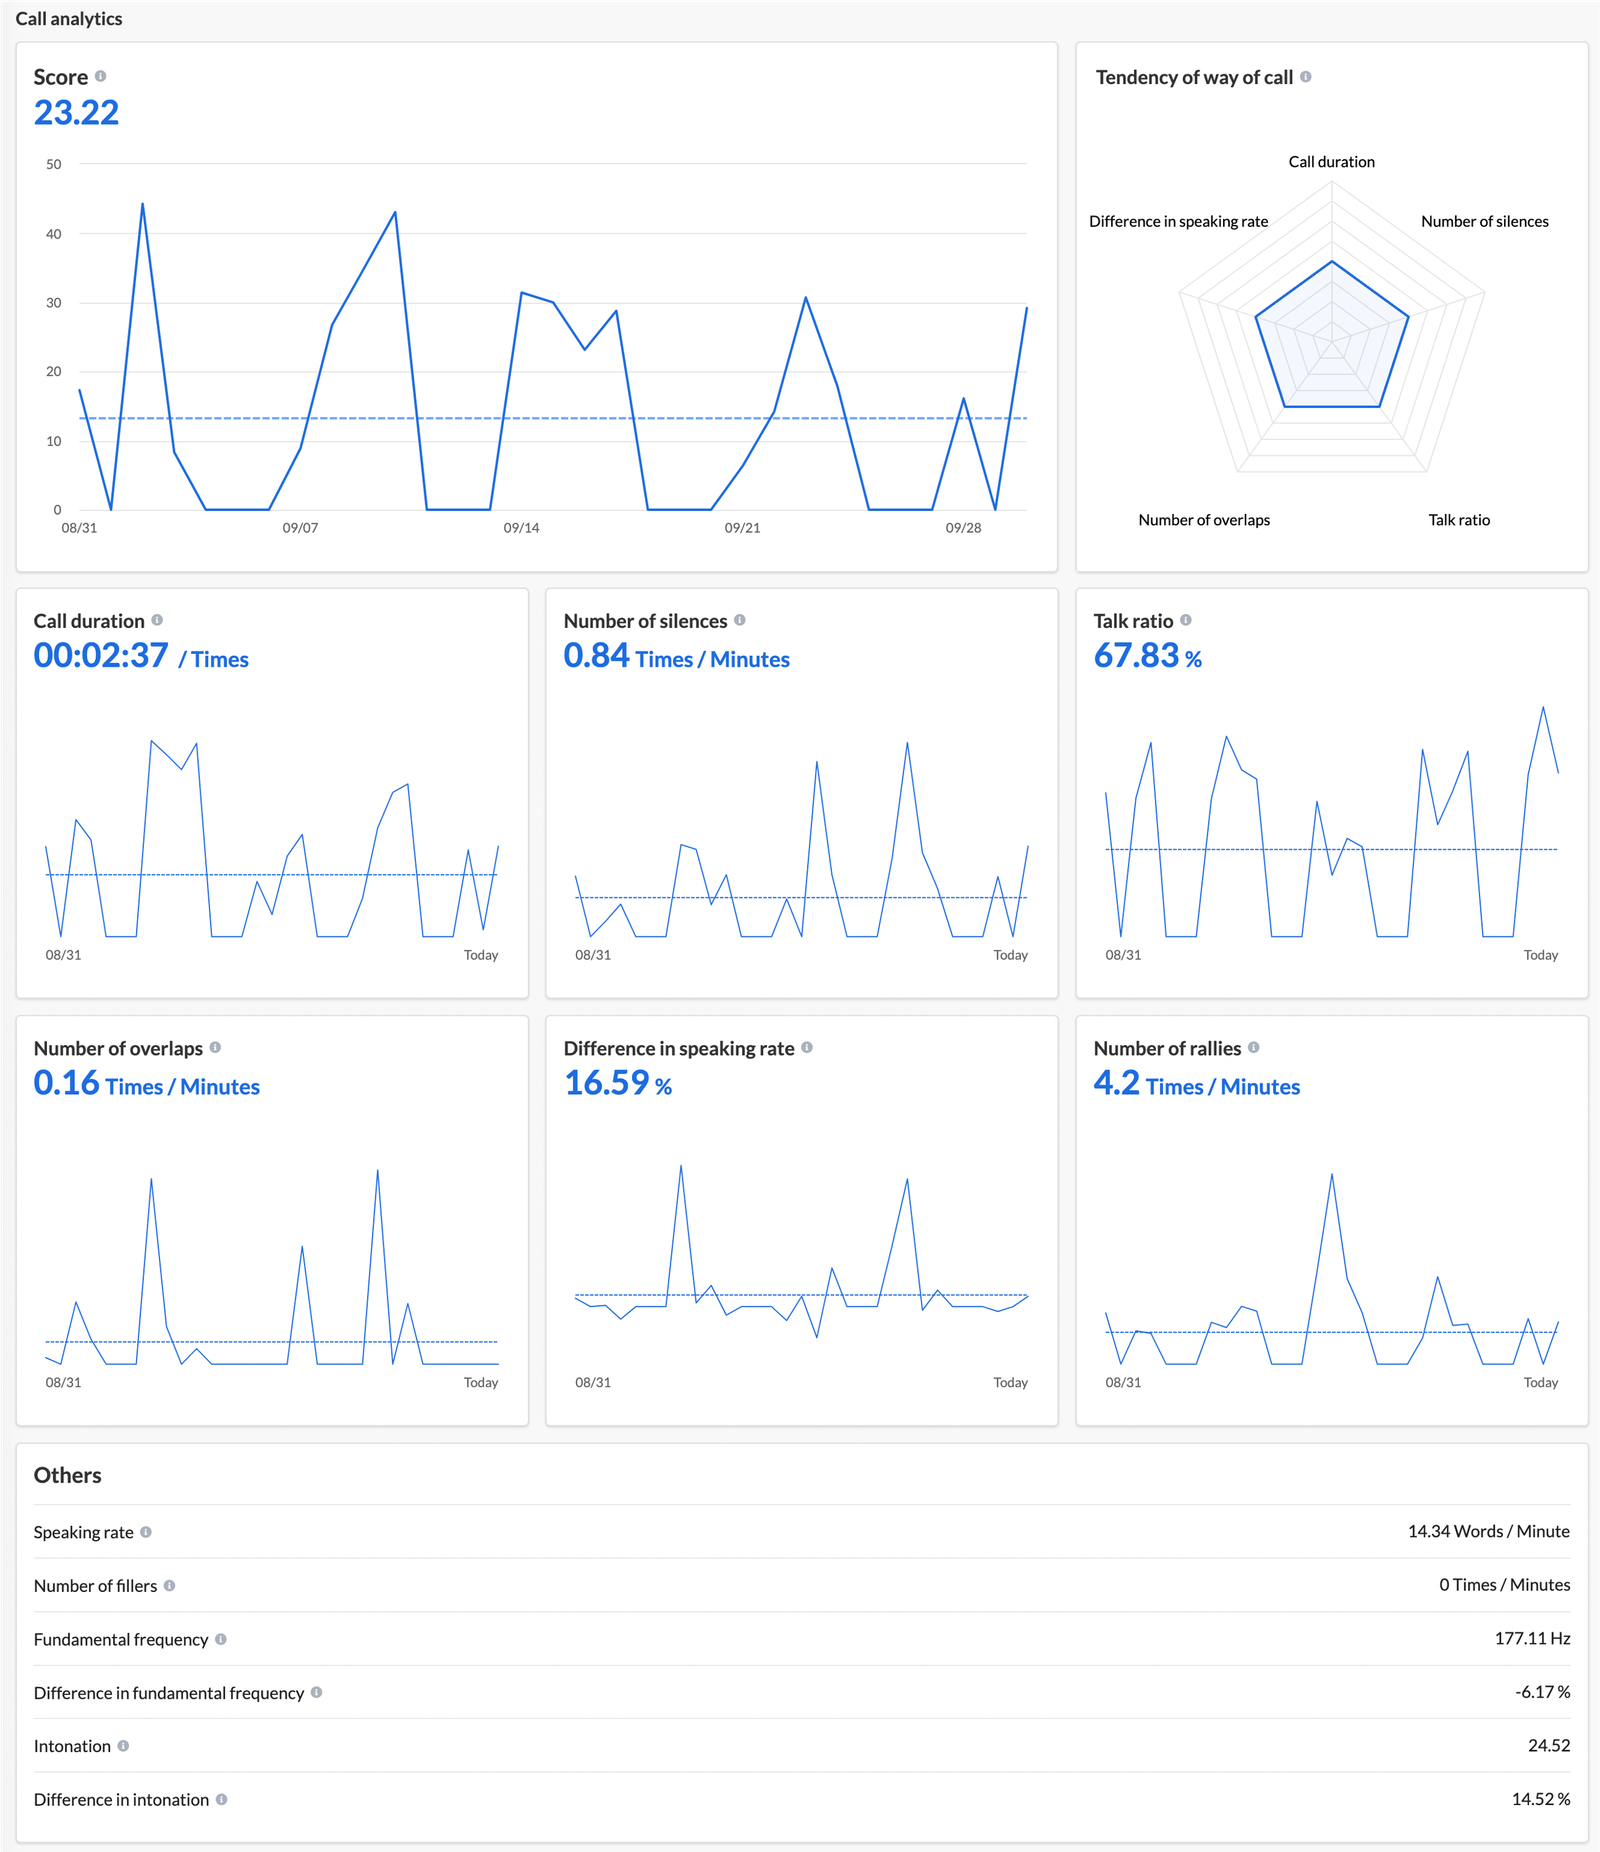Screen dimensions: 1600x1852
Task: Open the Talk ratio info tooltip
Action: click(x=1186, y=620)
